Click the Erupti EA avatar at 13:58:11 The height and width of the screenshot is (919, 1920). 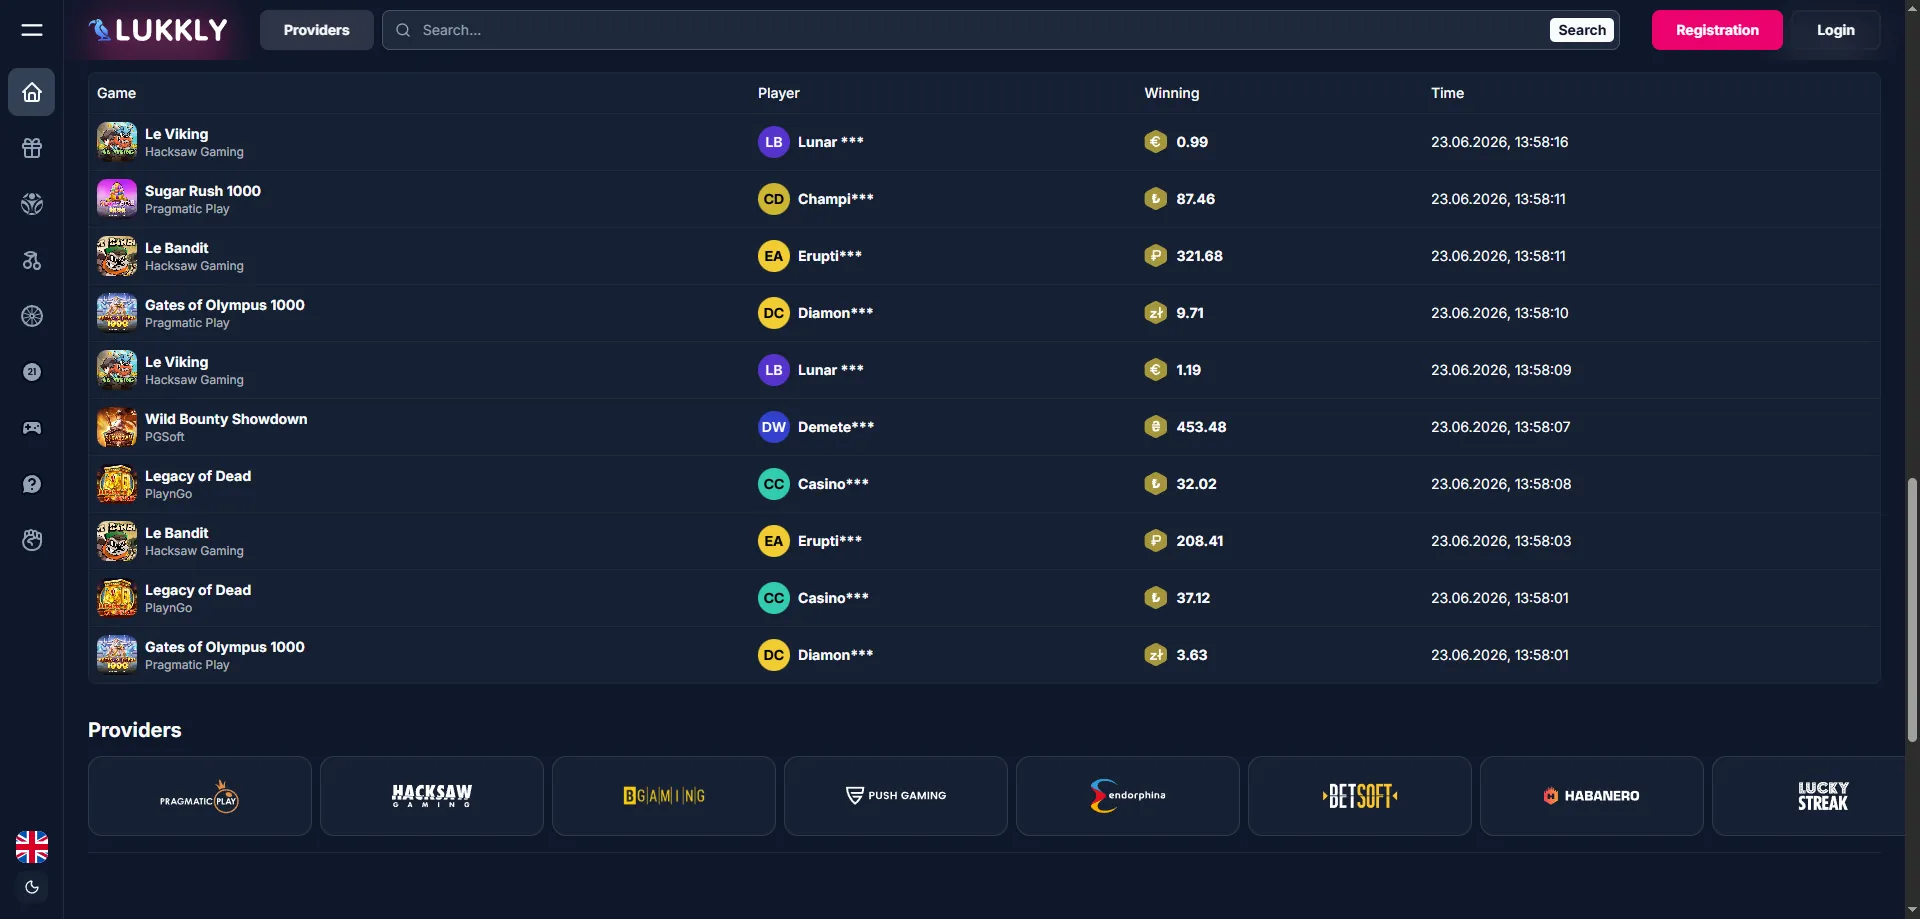coord(774,256)
